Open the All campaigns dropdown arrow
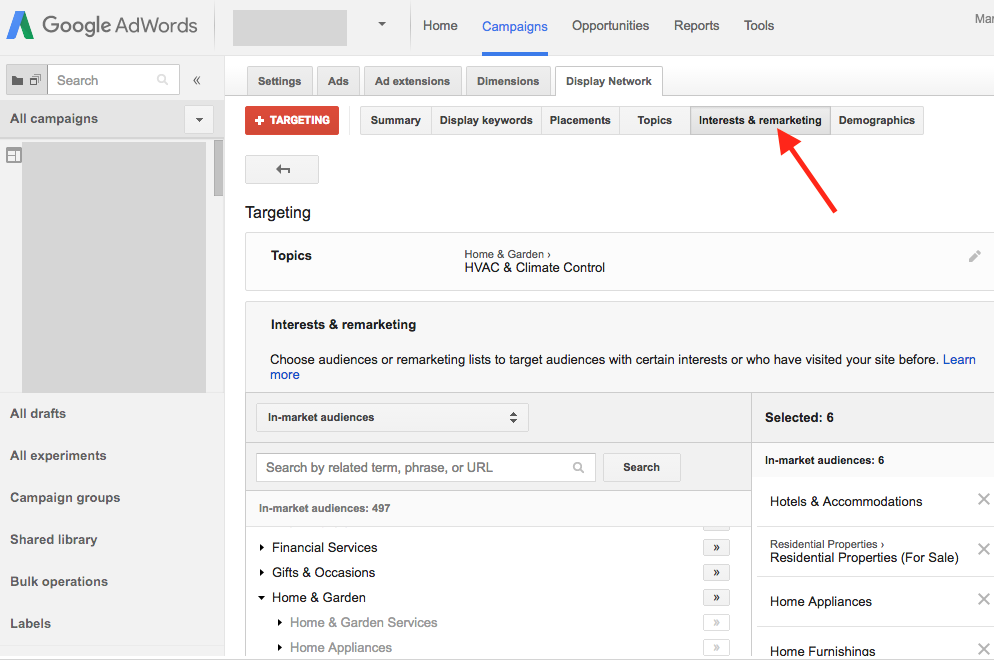The height and width of the screenshot is (660, 994). click(199, 120)
